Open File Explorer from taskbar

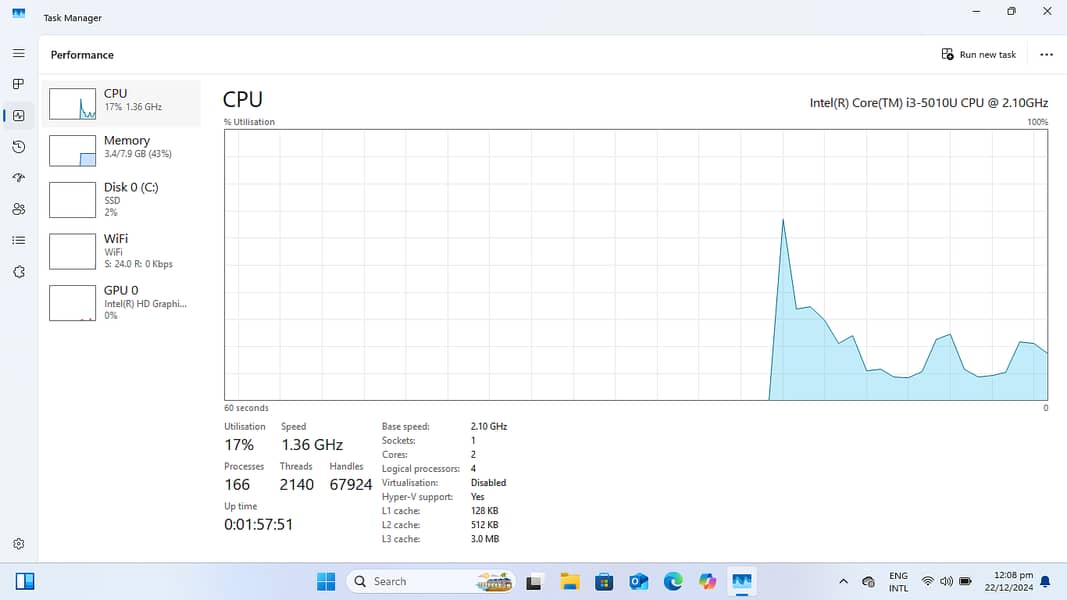(x=570, y=581)
